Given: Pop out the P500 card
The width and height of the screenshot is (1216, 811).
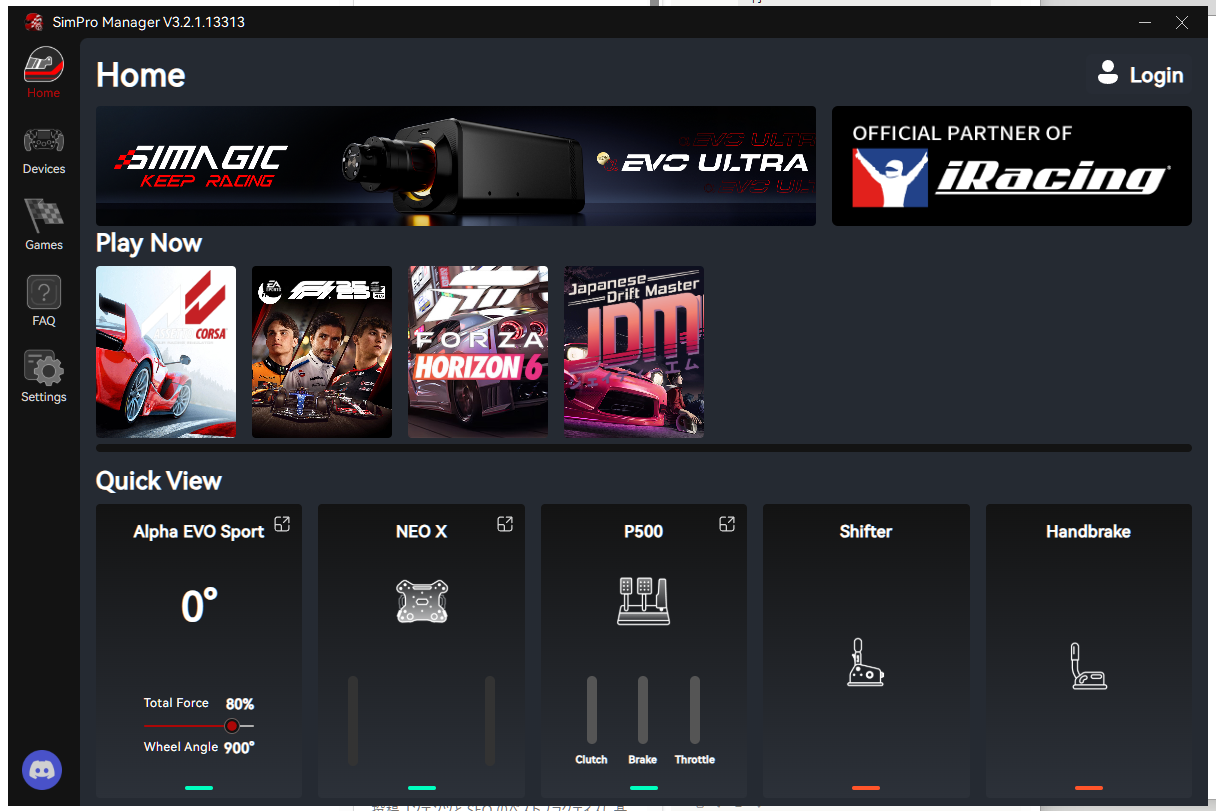Looking at the screenshot, I should [x=727, y=524].
